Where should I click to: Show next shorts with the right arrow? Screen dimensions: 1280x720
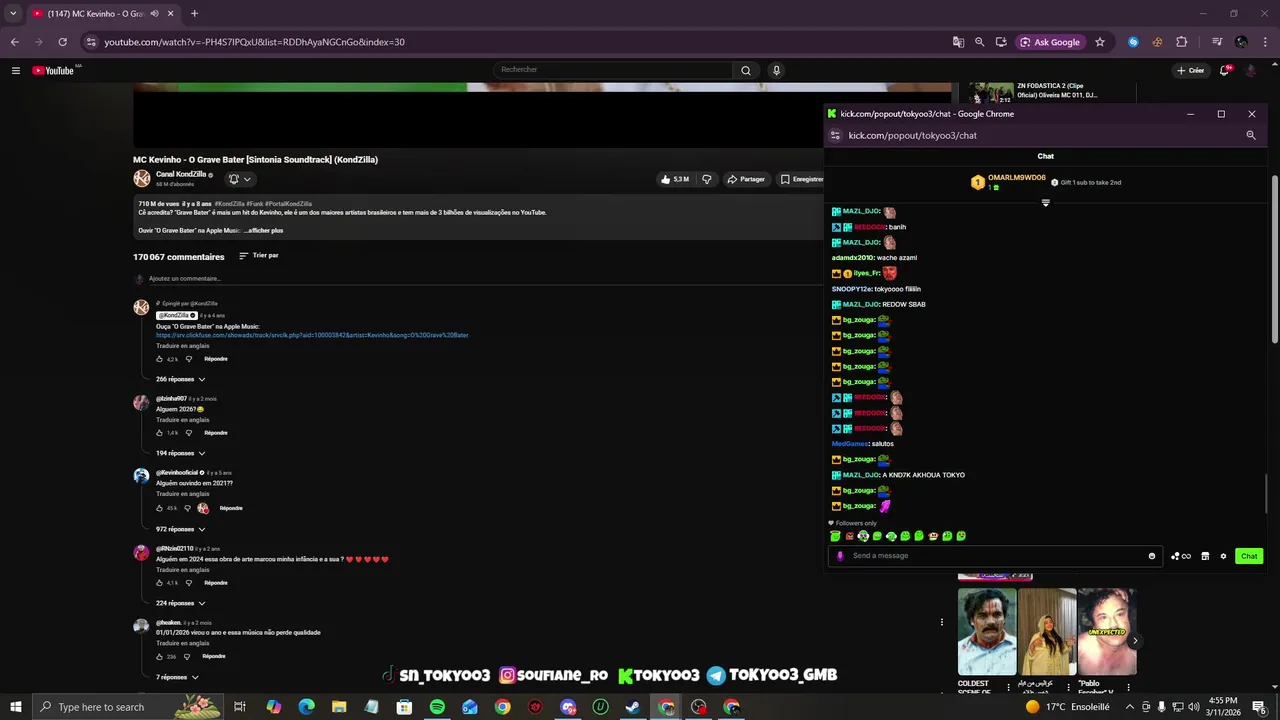[x=1135, y=641]
